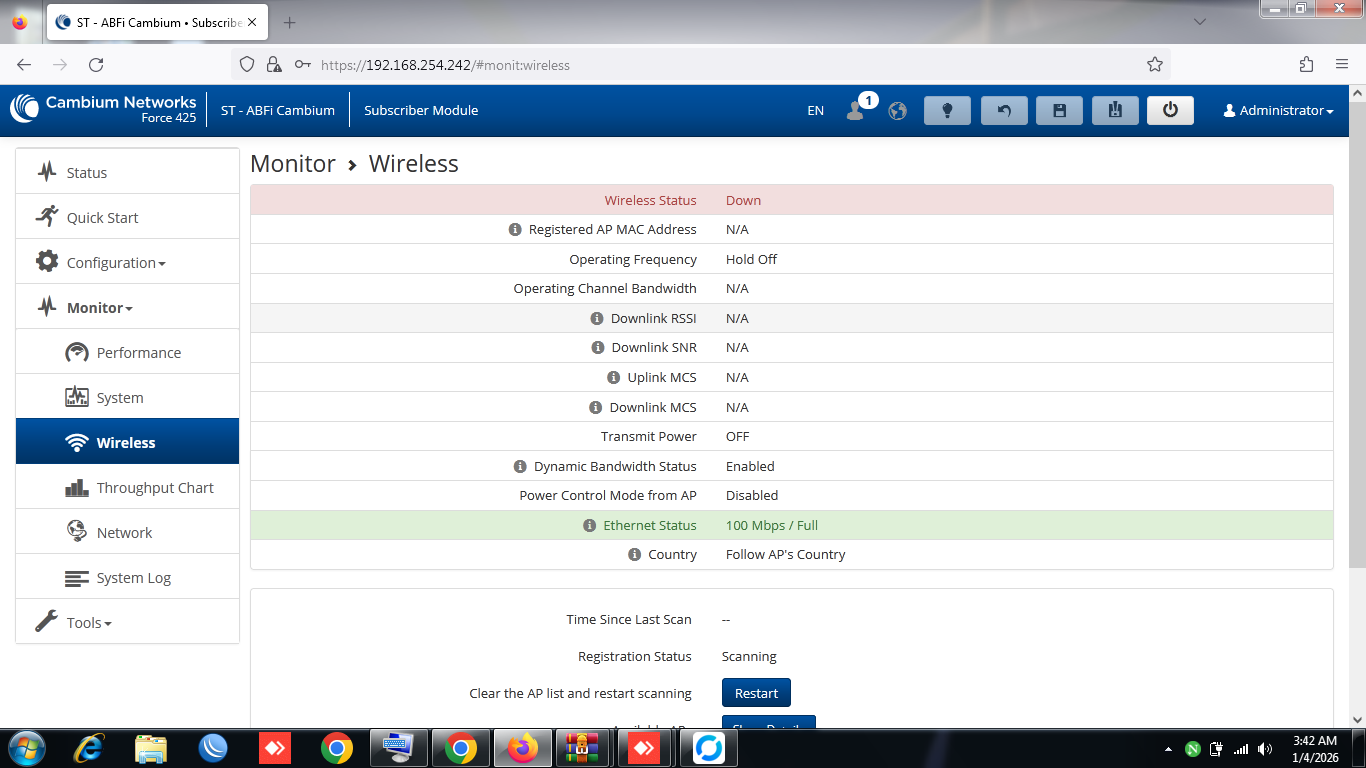Click the power reboot icon button
1366x768 pixels.
(1170, 110)
